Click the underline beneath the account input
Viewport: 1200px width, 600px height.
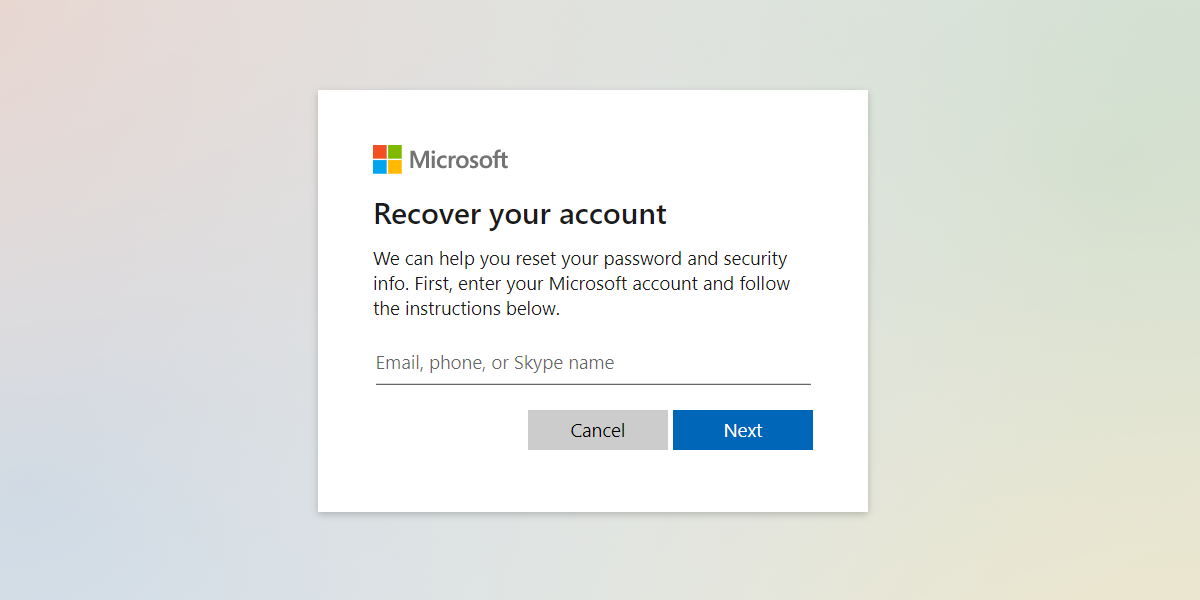coord(592,381)
